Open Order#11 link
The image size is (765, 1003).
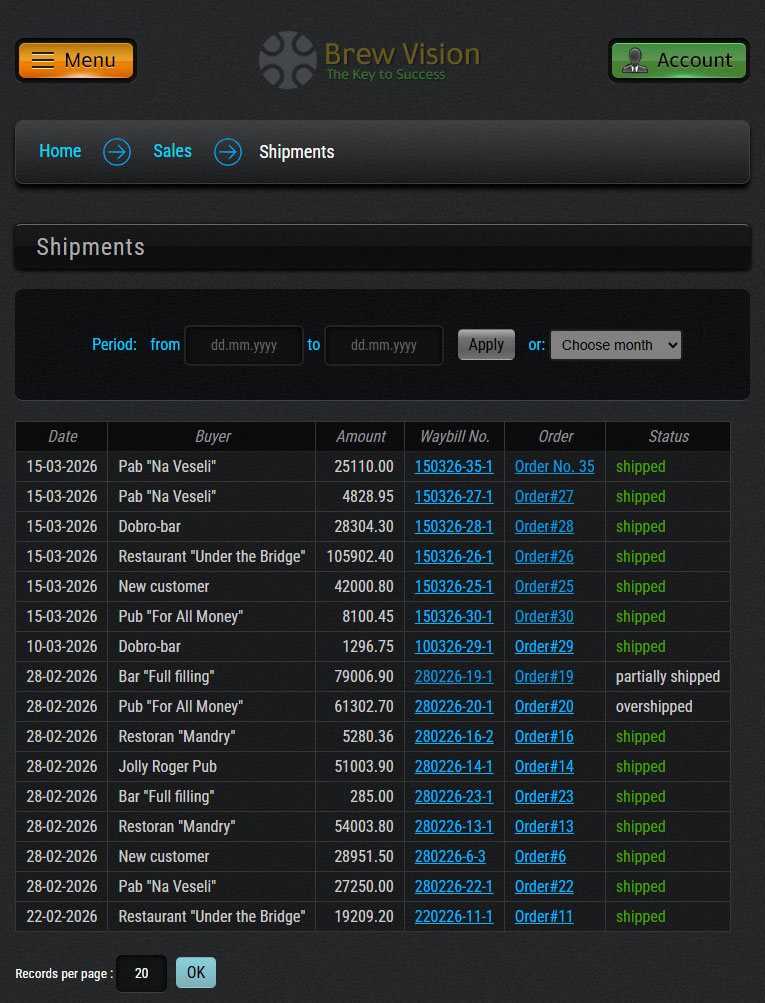click(544, 916)
